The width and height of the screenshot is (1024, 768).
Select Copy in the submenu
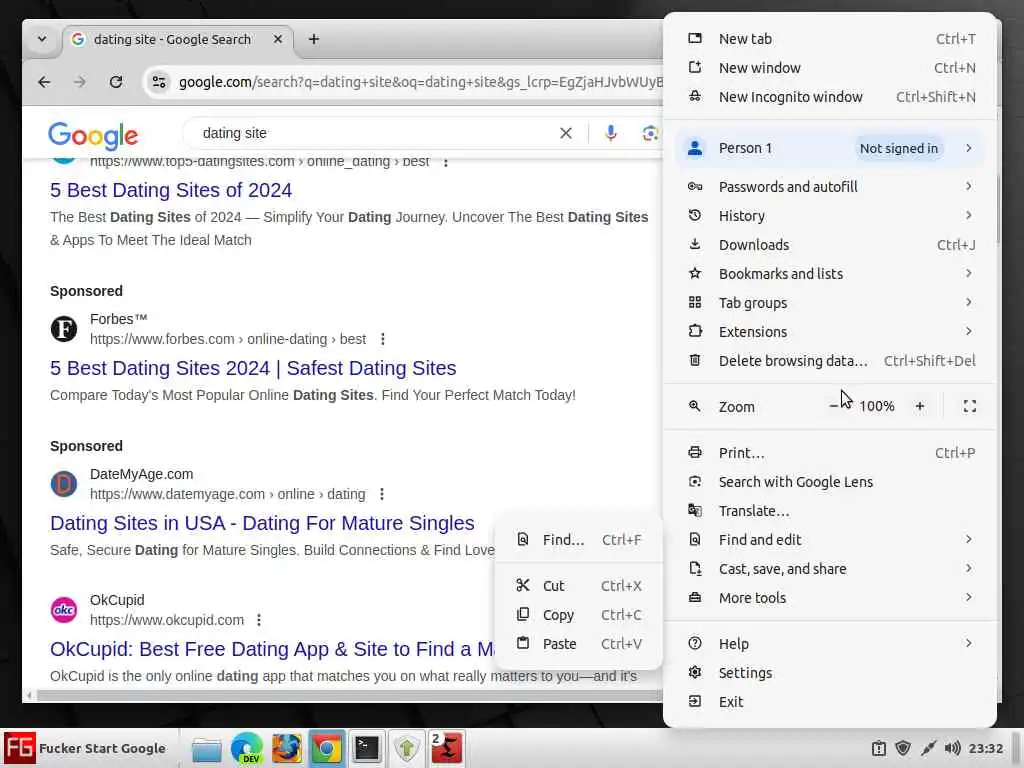579,615
